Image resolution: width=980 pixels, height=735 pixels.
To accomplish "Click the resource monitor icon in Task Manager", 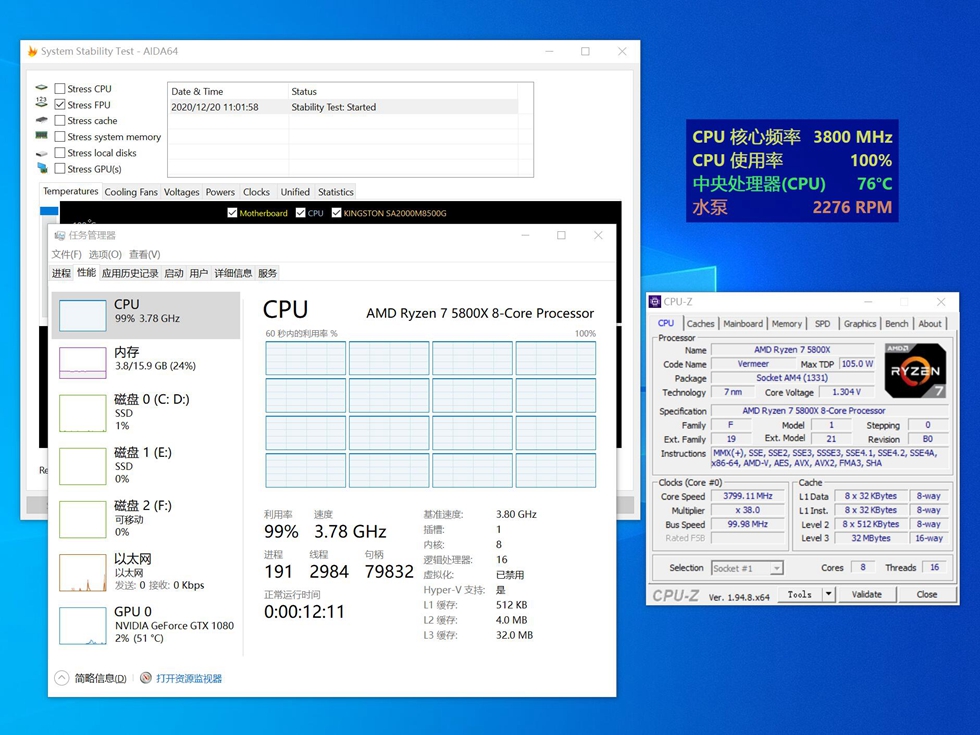I will [x=146, y=678].
